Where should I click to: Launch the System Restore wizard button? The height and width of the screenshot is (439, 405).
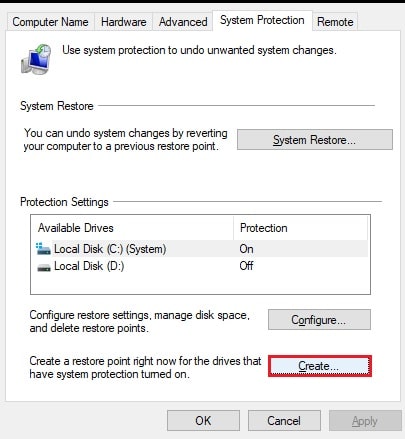pos(315,140)
